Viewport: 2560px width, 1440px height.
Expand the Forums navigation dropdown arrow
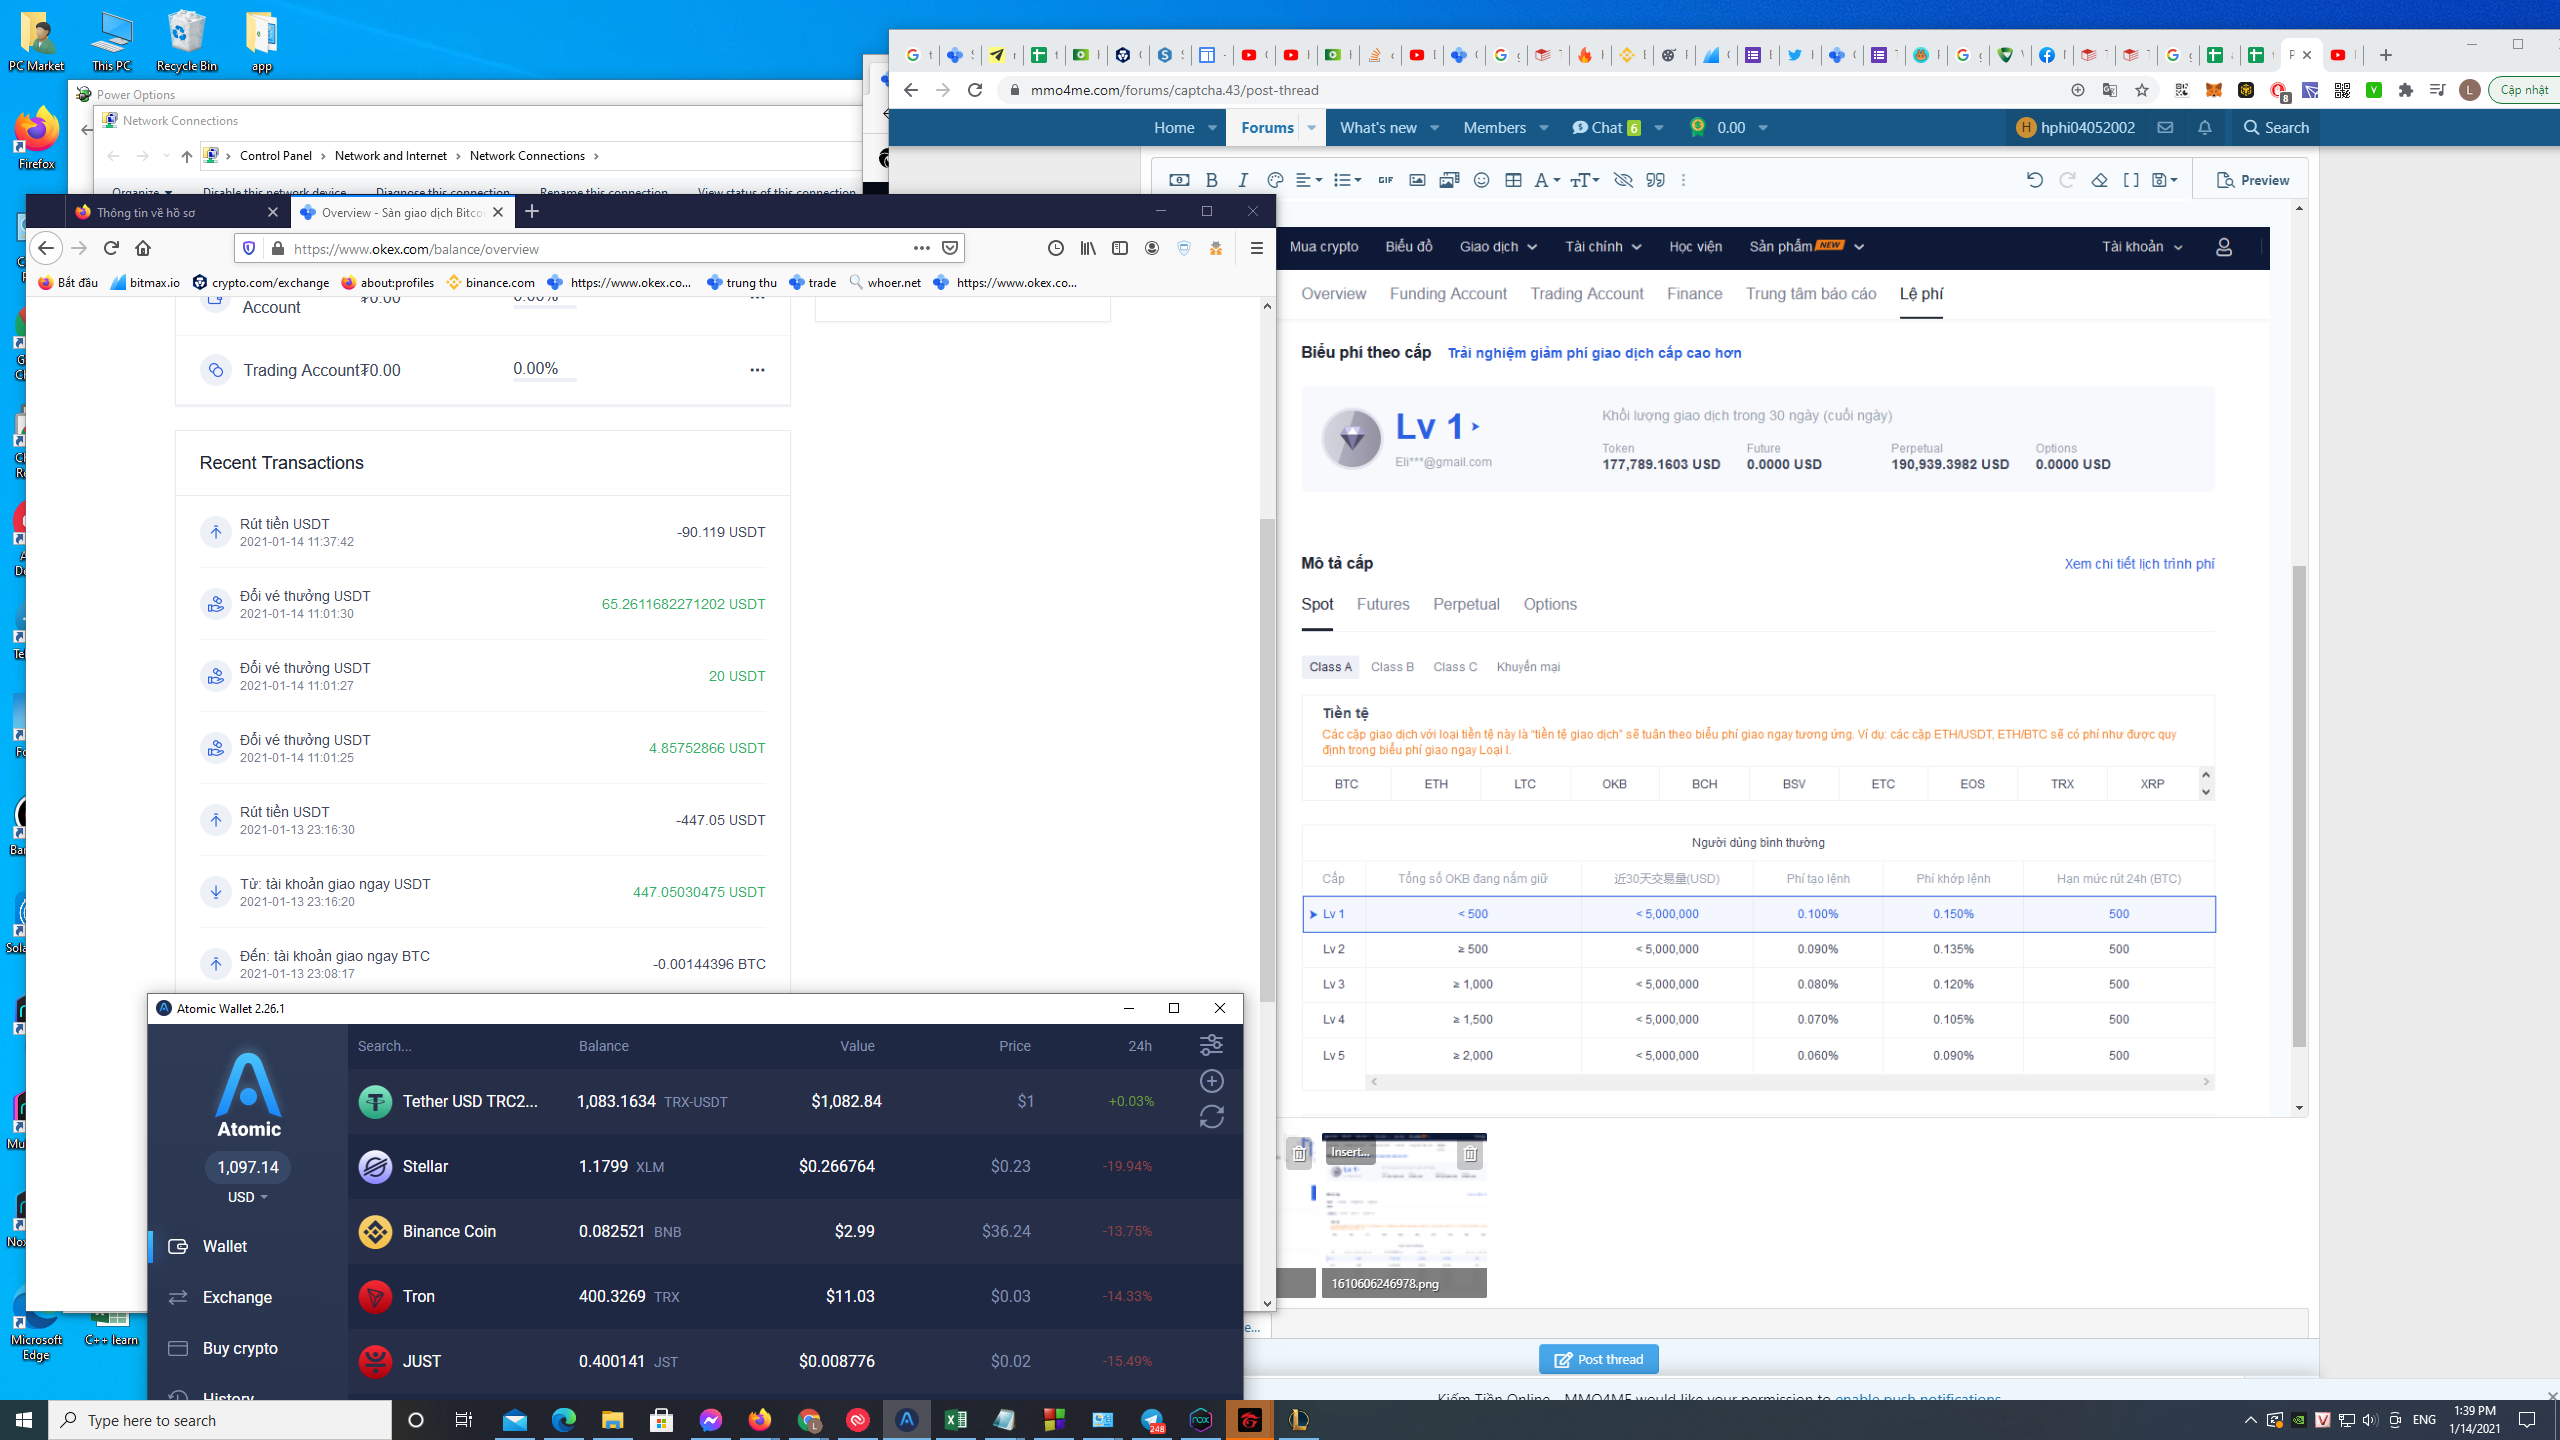tap(1311, 128)
